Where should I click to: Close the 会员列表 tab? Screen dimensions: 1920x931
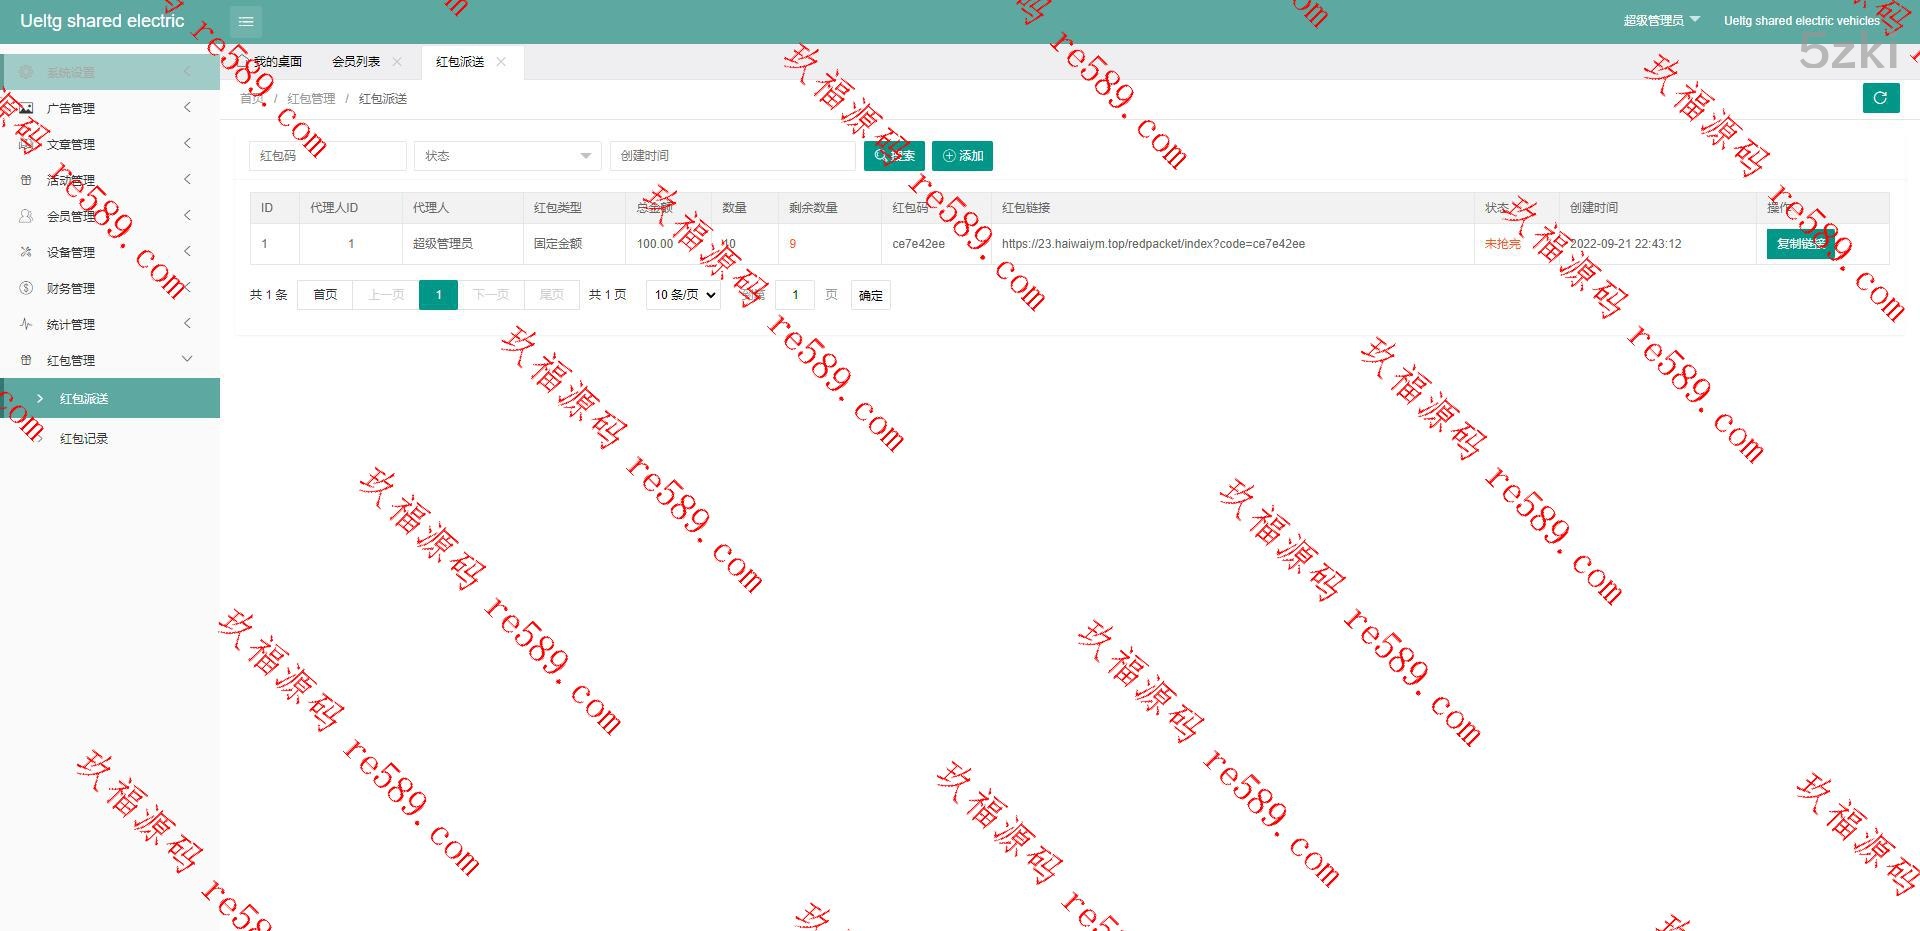point(397,62)
